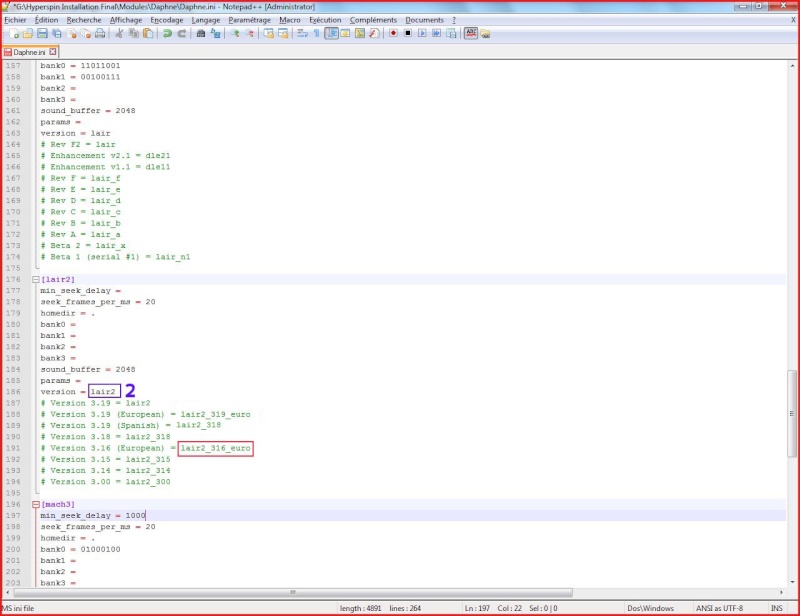Open the Paramétrage menu
This screenshot has height=616, width=800.
[x=249, y=20]
